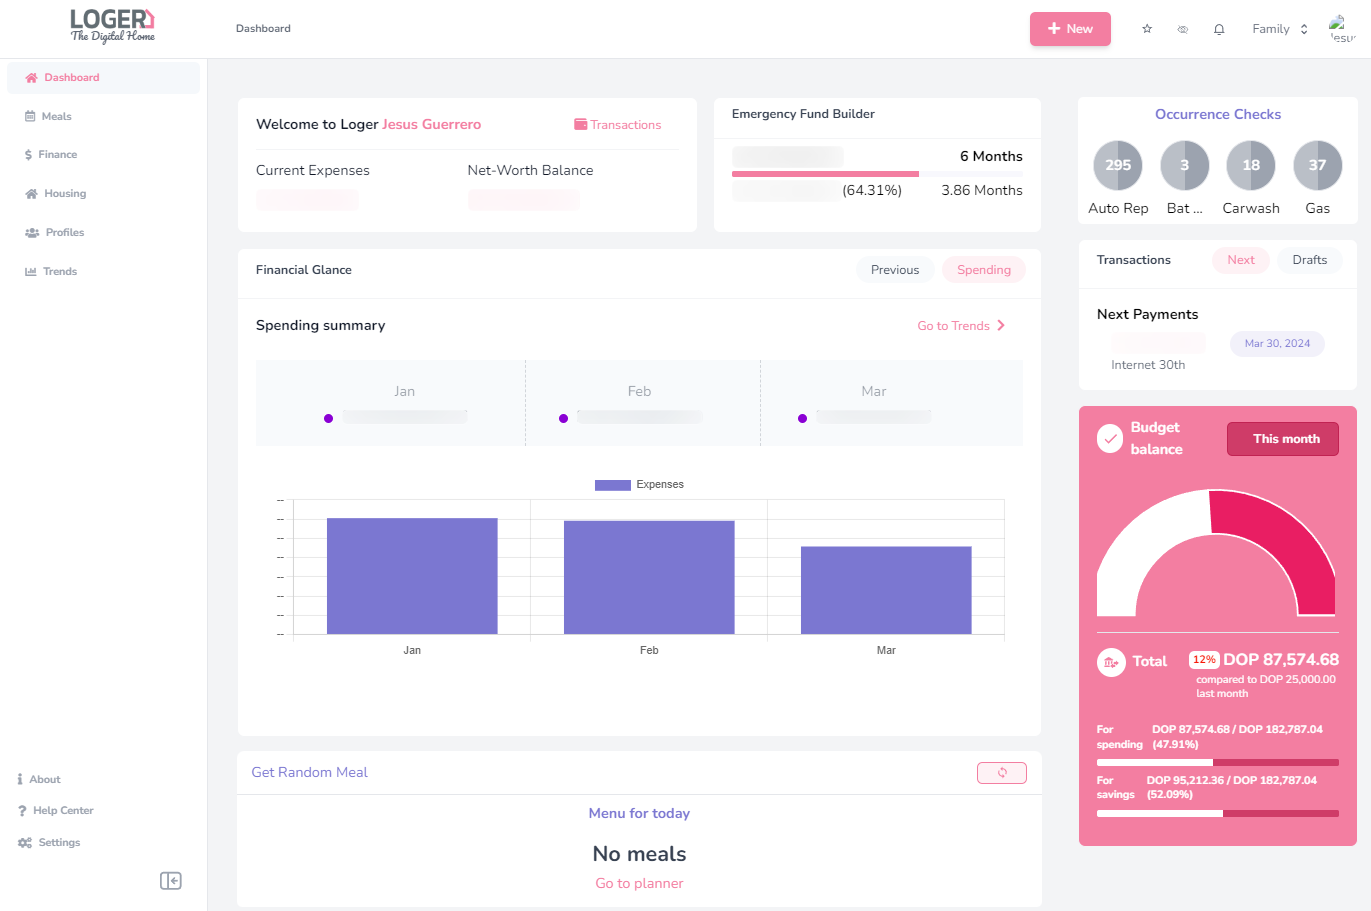Click the Emergency Fund Builder title

point(803,114)
